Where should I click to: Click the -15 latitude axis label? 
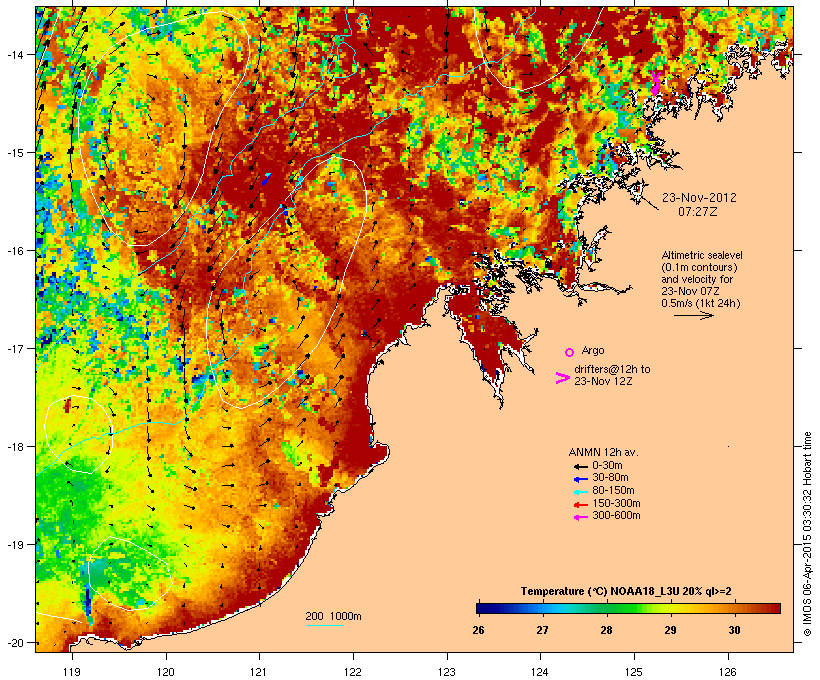point(14,153)
